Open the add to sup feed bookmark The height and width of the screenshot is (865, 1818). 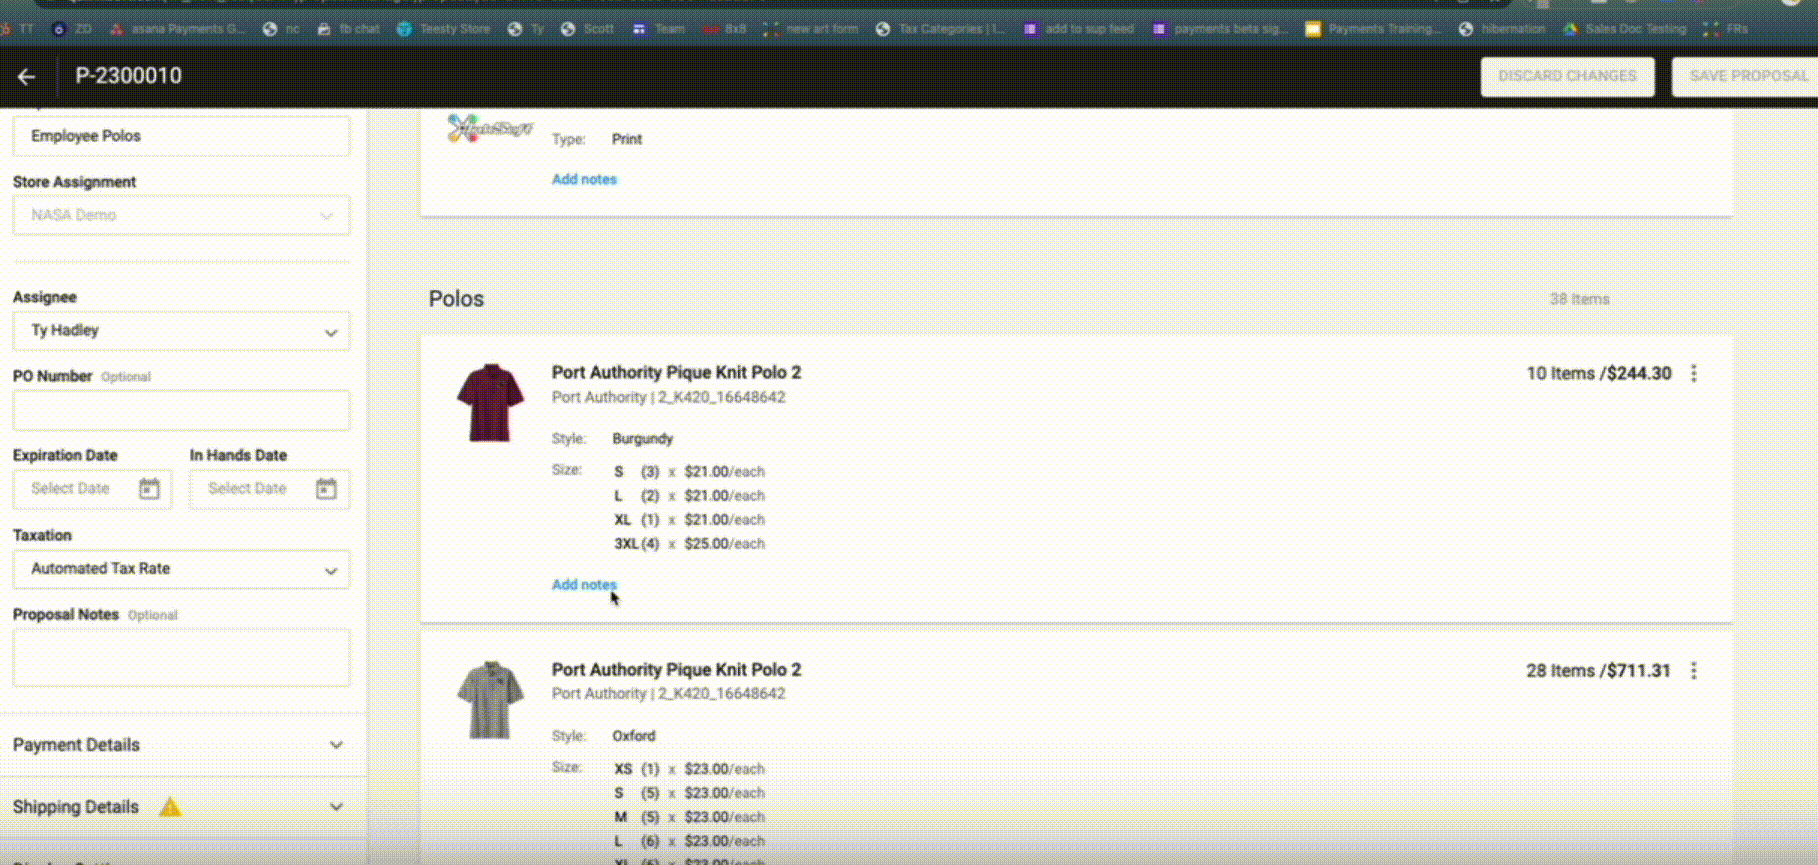click(x=1079, y=29)
